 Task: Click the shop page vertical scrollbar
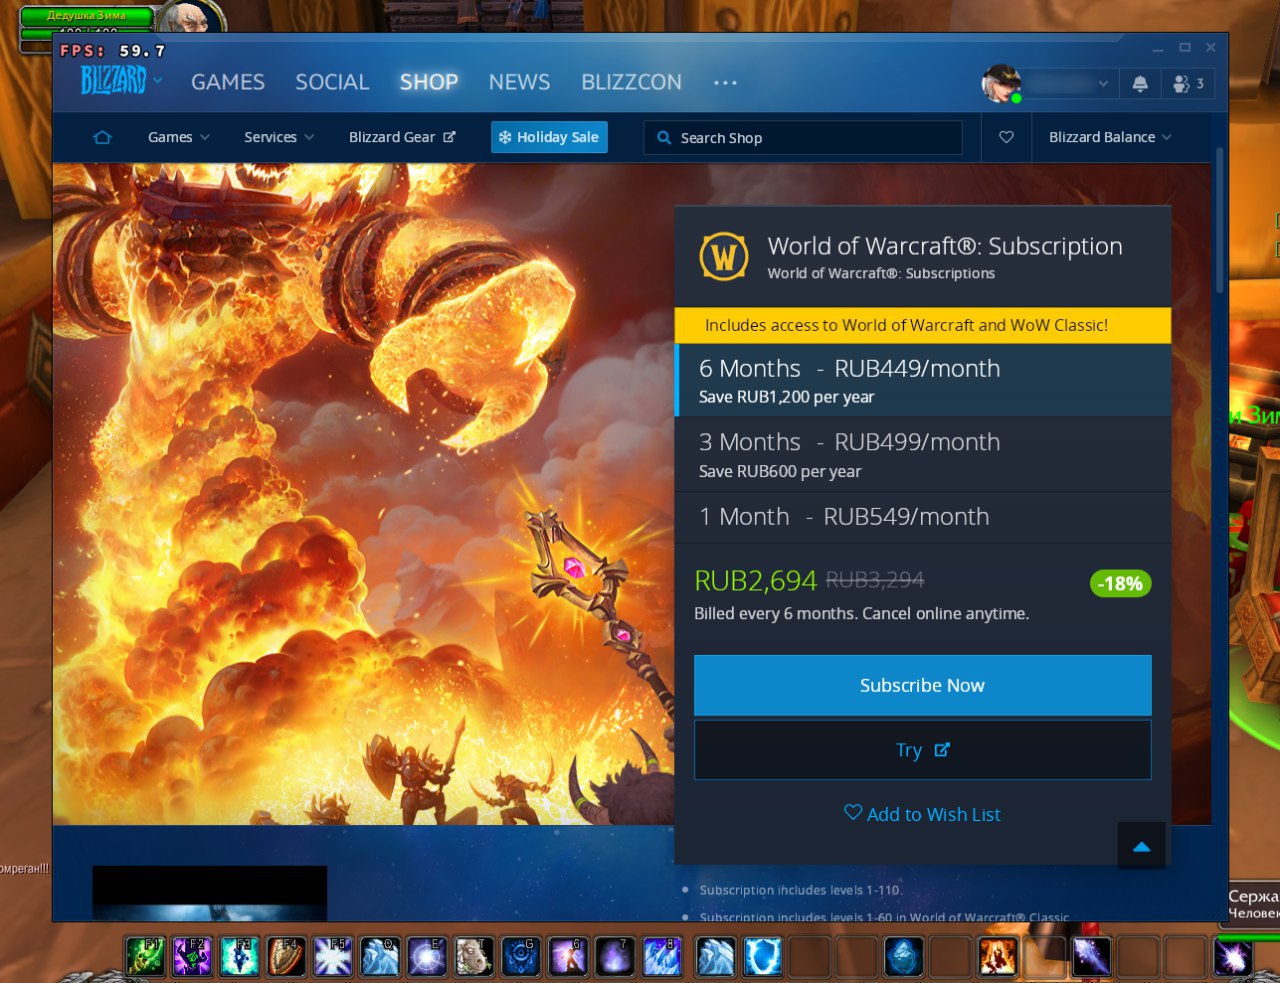tap(1220, 220)
